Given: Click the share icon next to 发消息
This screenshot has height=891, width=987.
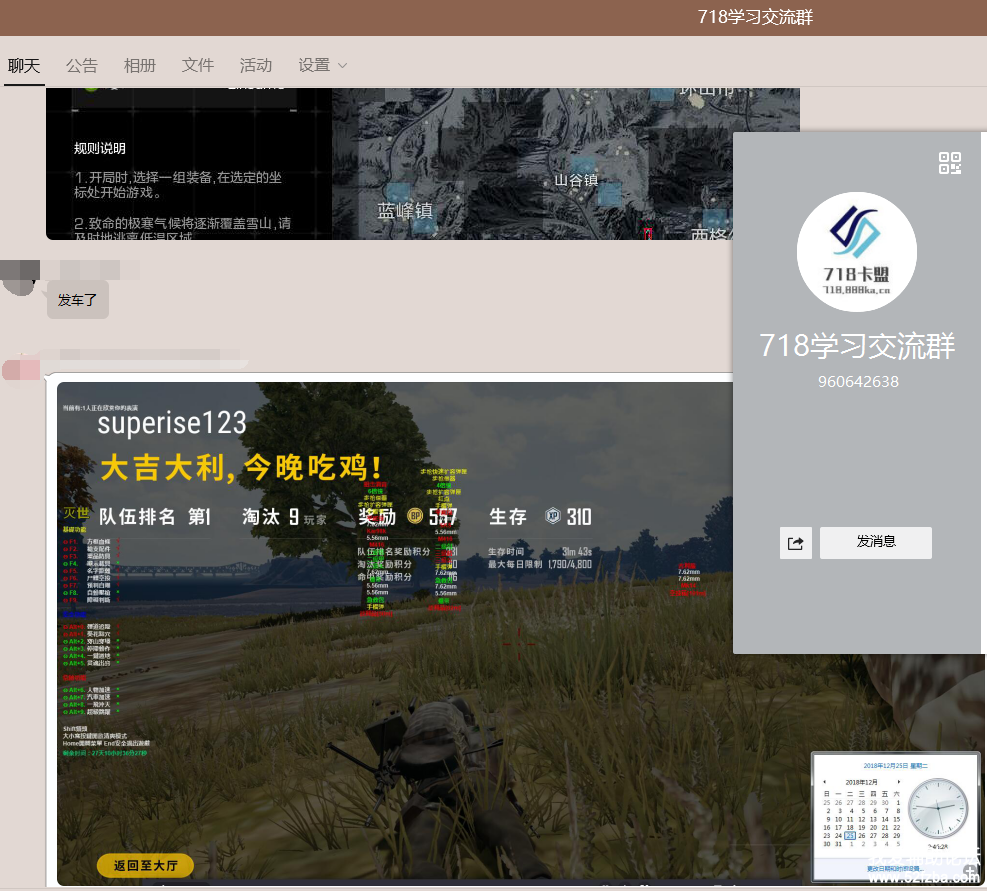Looking at the screenshot, I should [796, 543].
